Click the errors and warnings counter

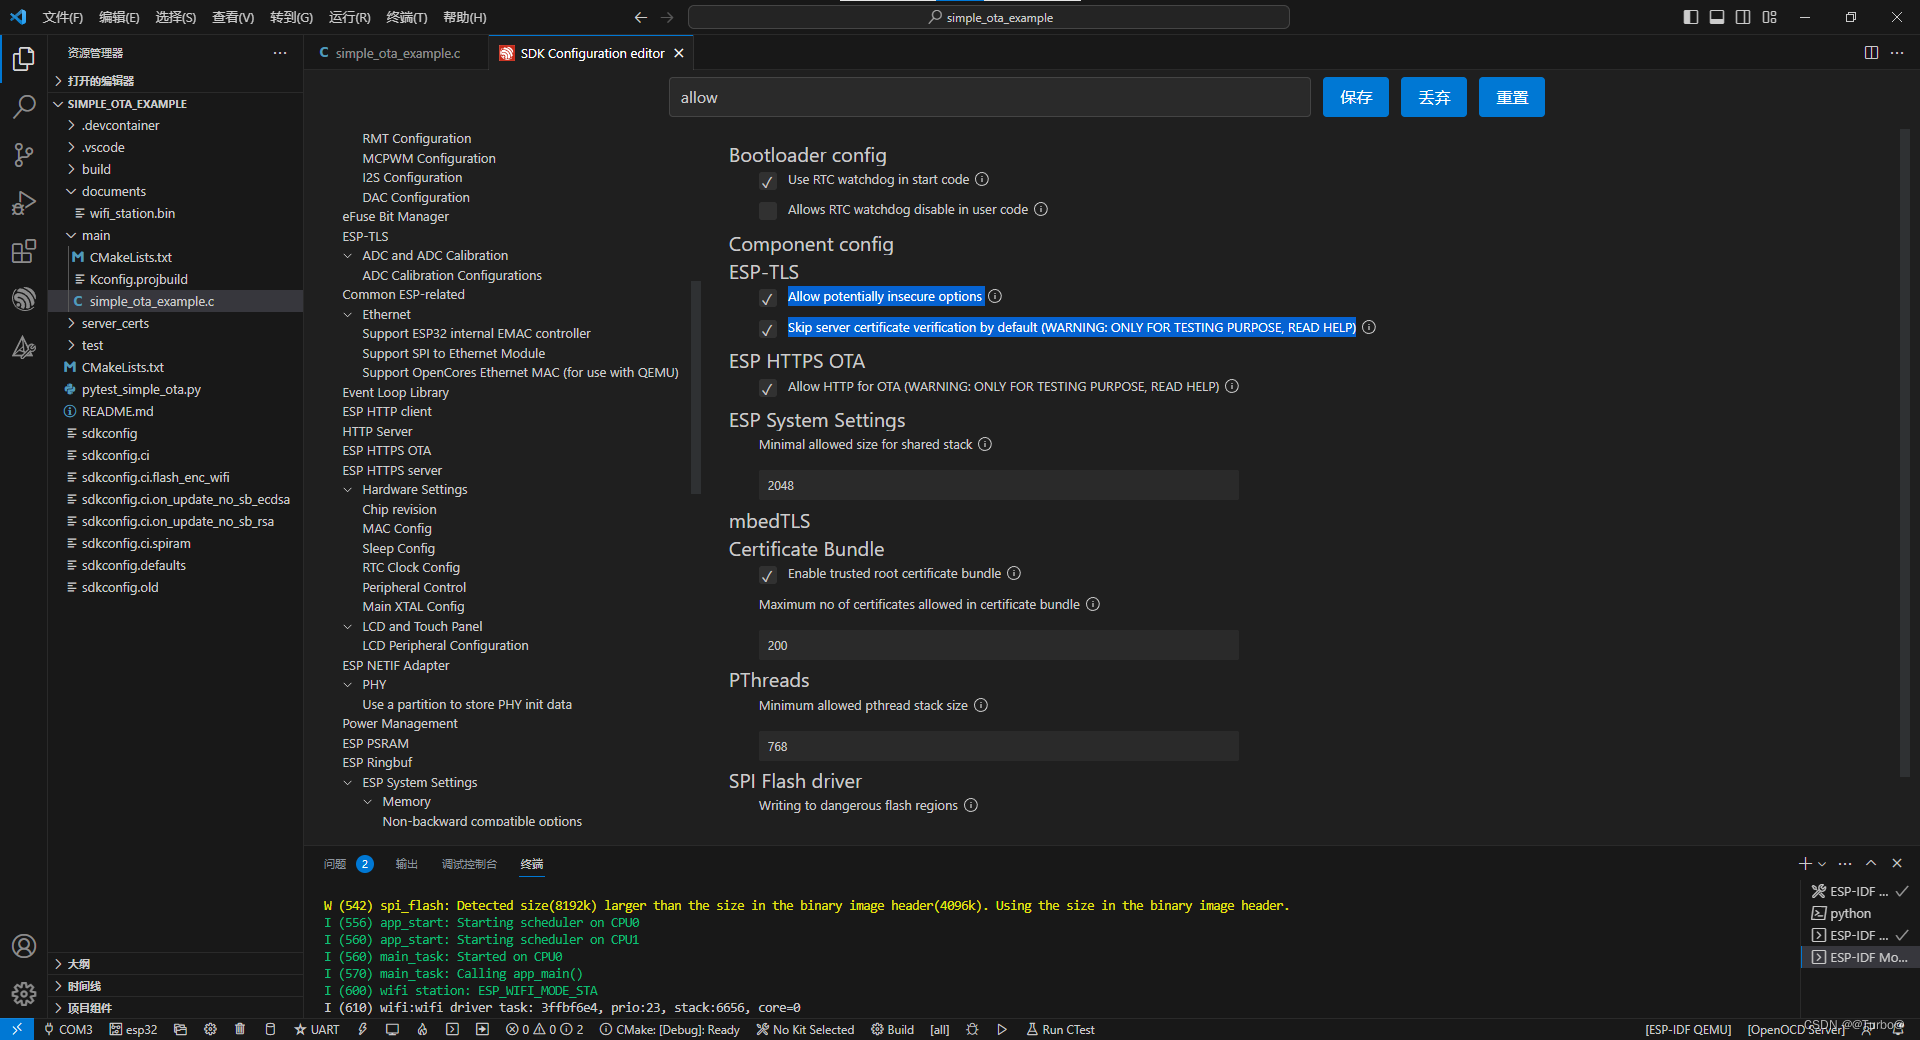(544, 1029)
